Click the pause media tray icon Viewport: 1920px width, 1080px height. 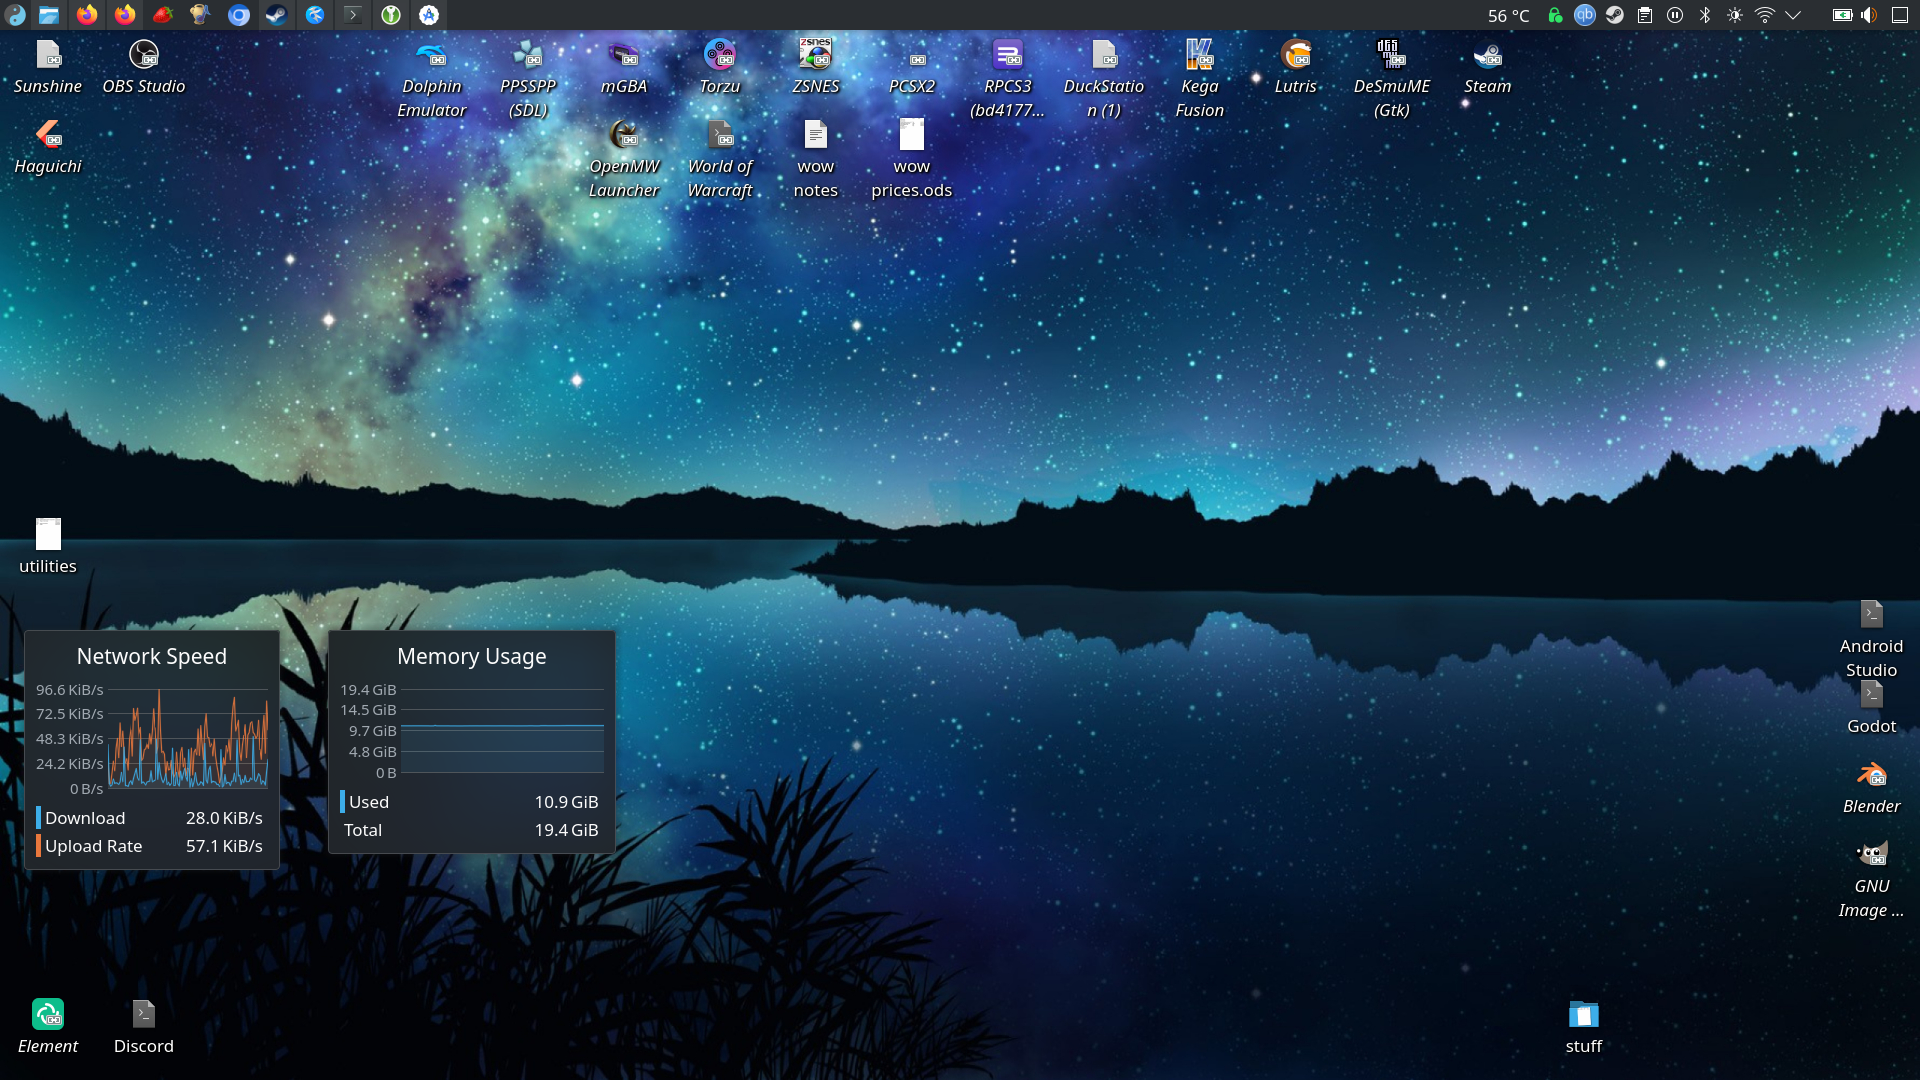1675,15
